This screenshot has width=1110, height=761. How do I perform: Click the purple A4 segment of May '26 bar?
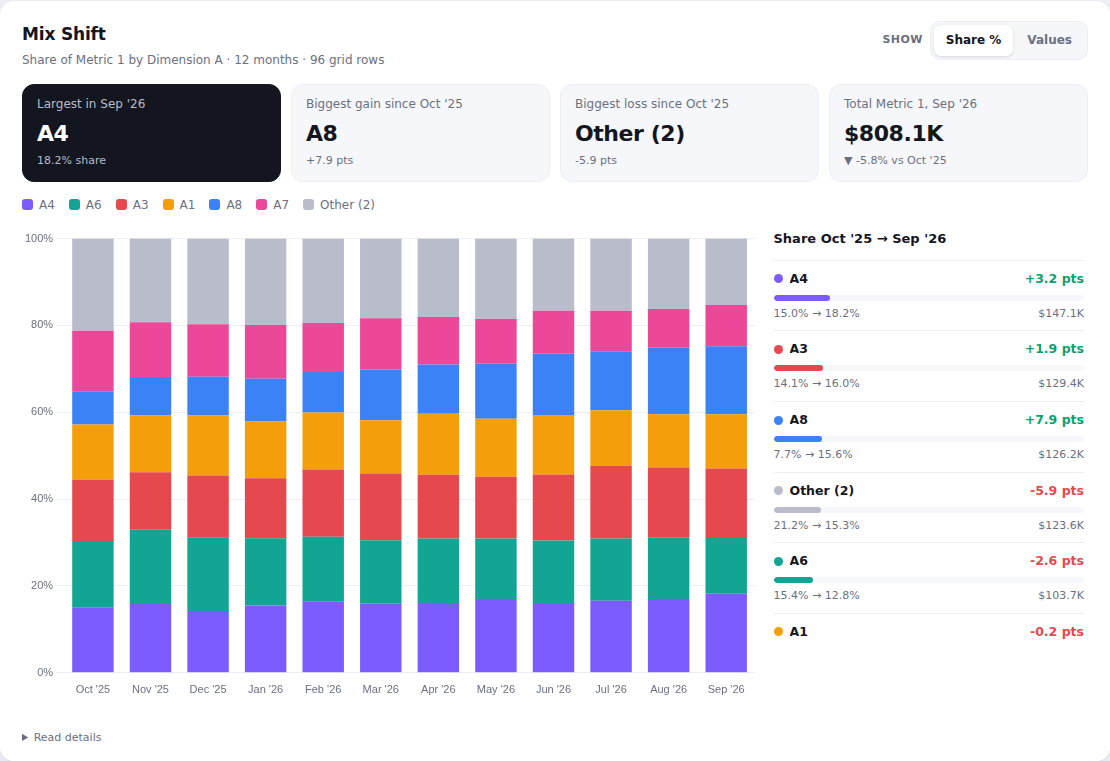pyautogui.click(x=496, y=636)
